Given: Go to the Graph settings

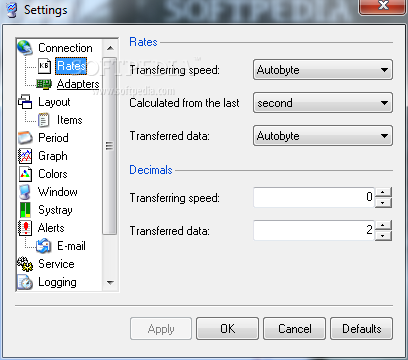Looking at the screenshot, I should [x=53, y=156].
